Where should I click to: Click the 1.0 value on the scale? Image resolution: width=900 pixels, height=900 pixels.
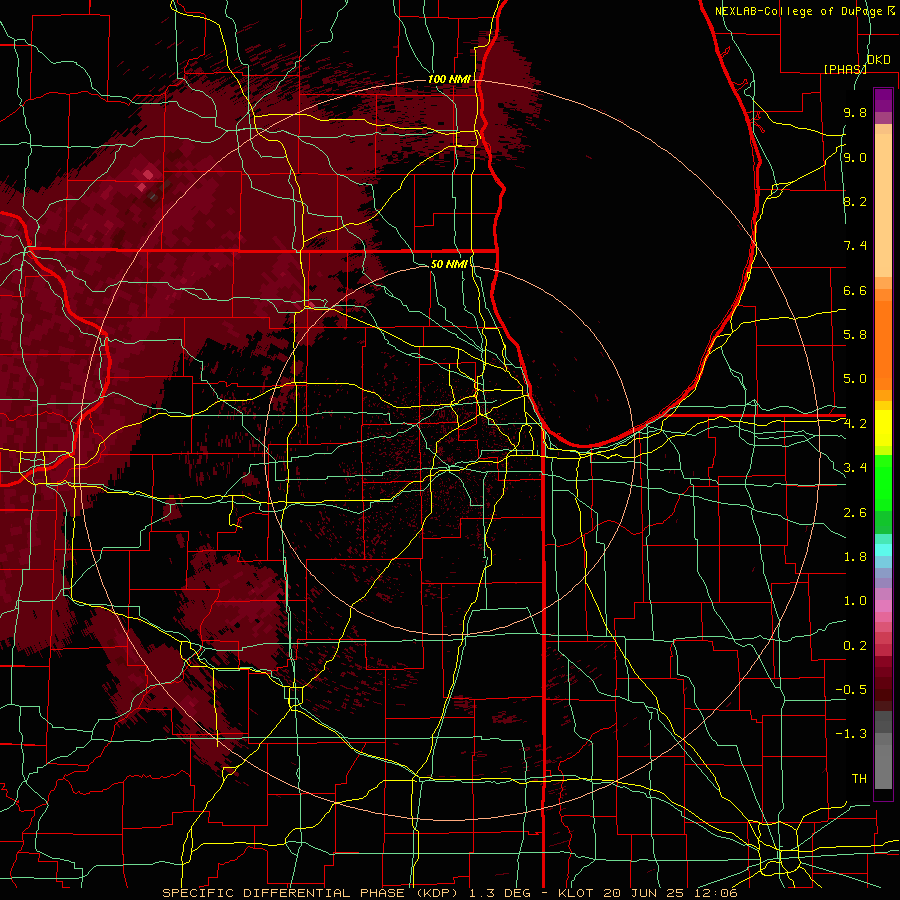pos(855,601)
